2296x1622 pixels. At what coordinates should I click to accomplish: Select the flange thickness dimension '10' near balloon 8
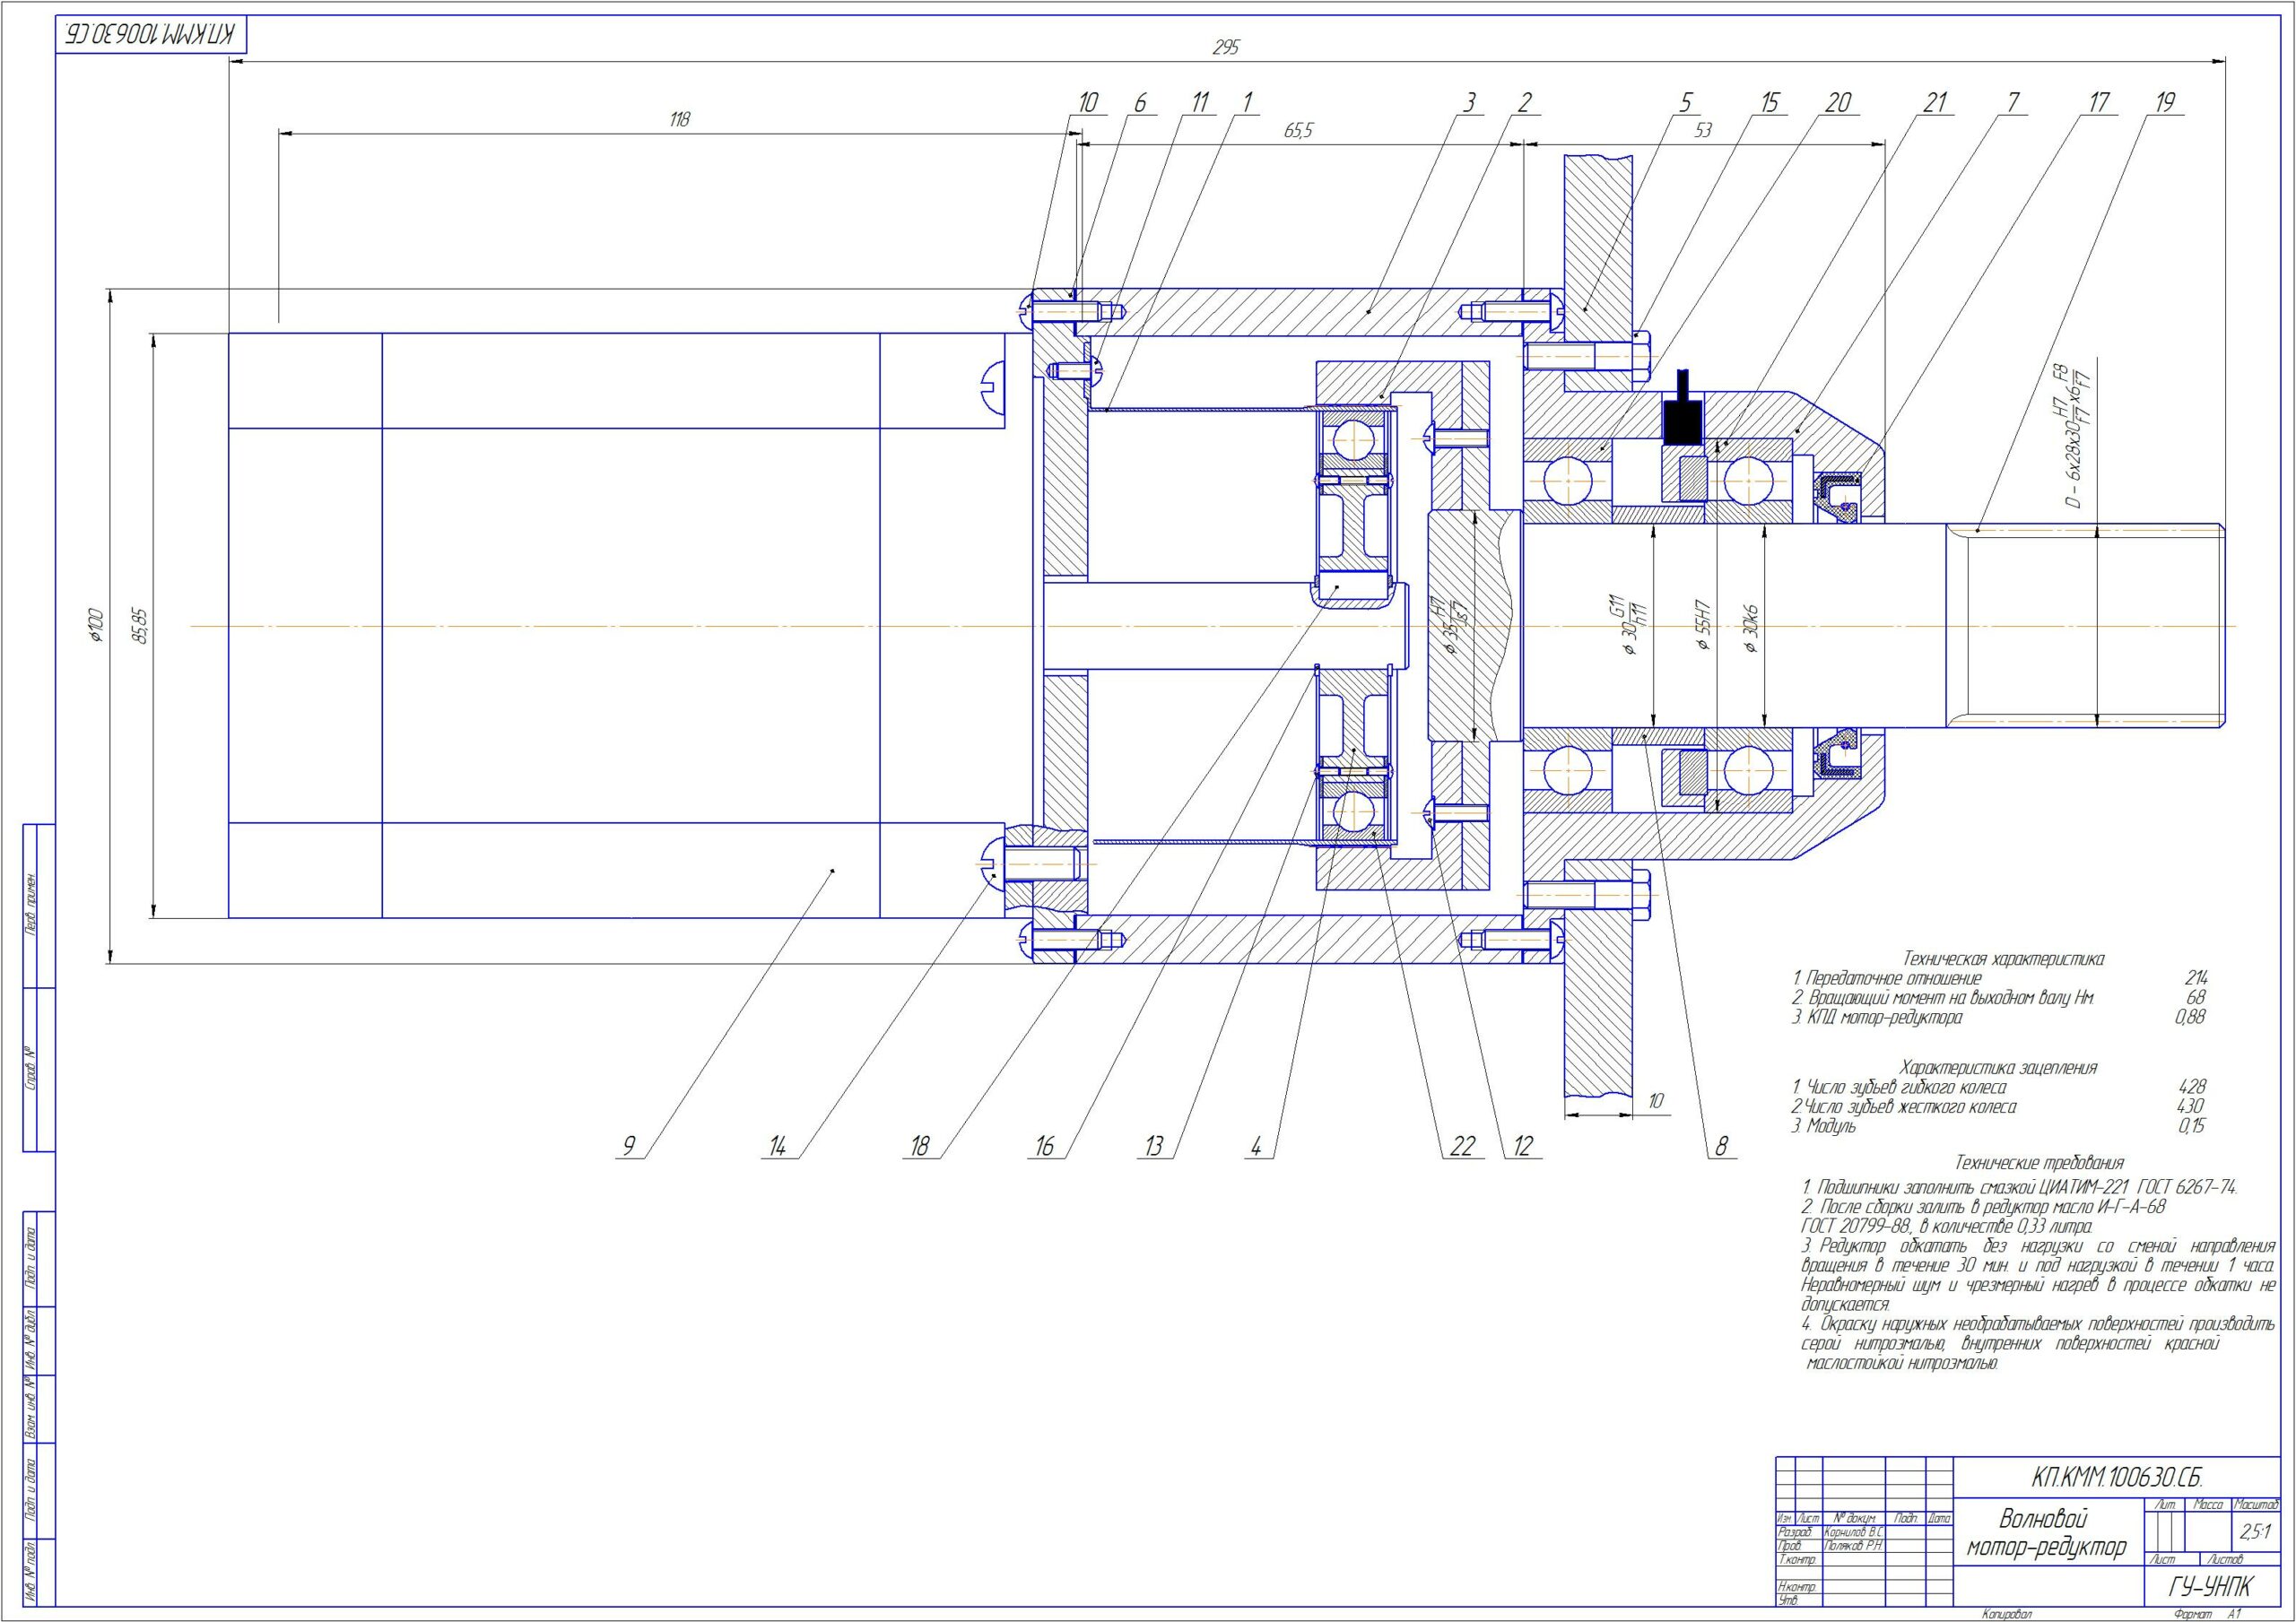click(x=1656, y=1101)
